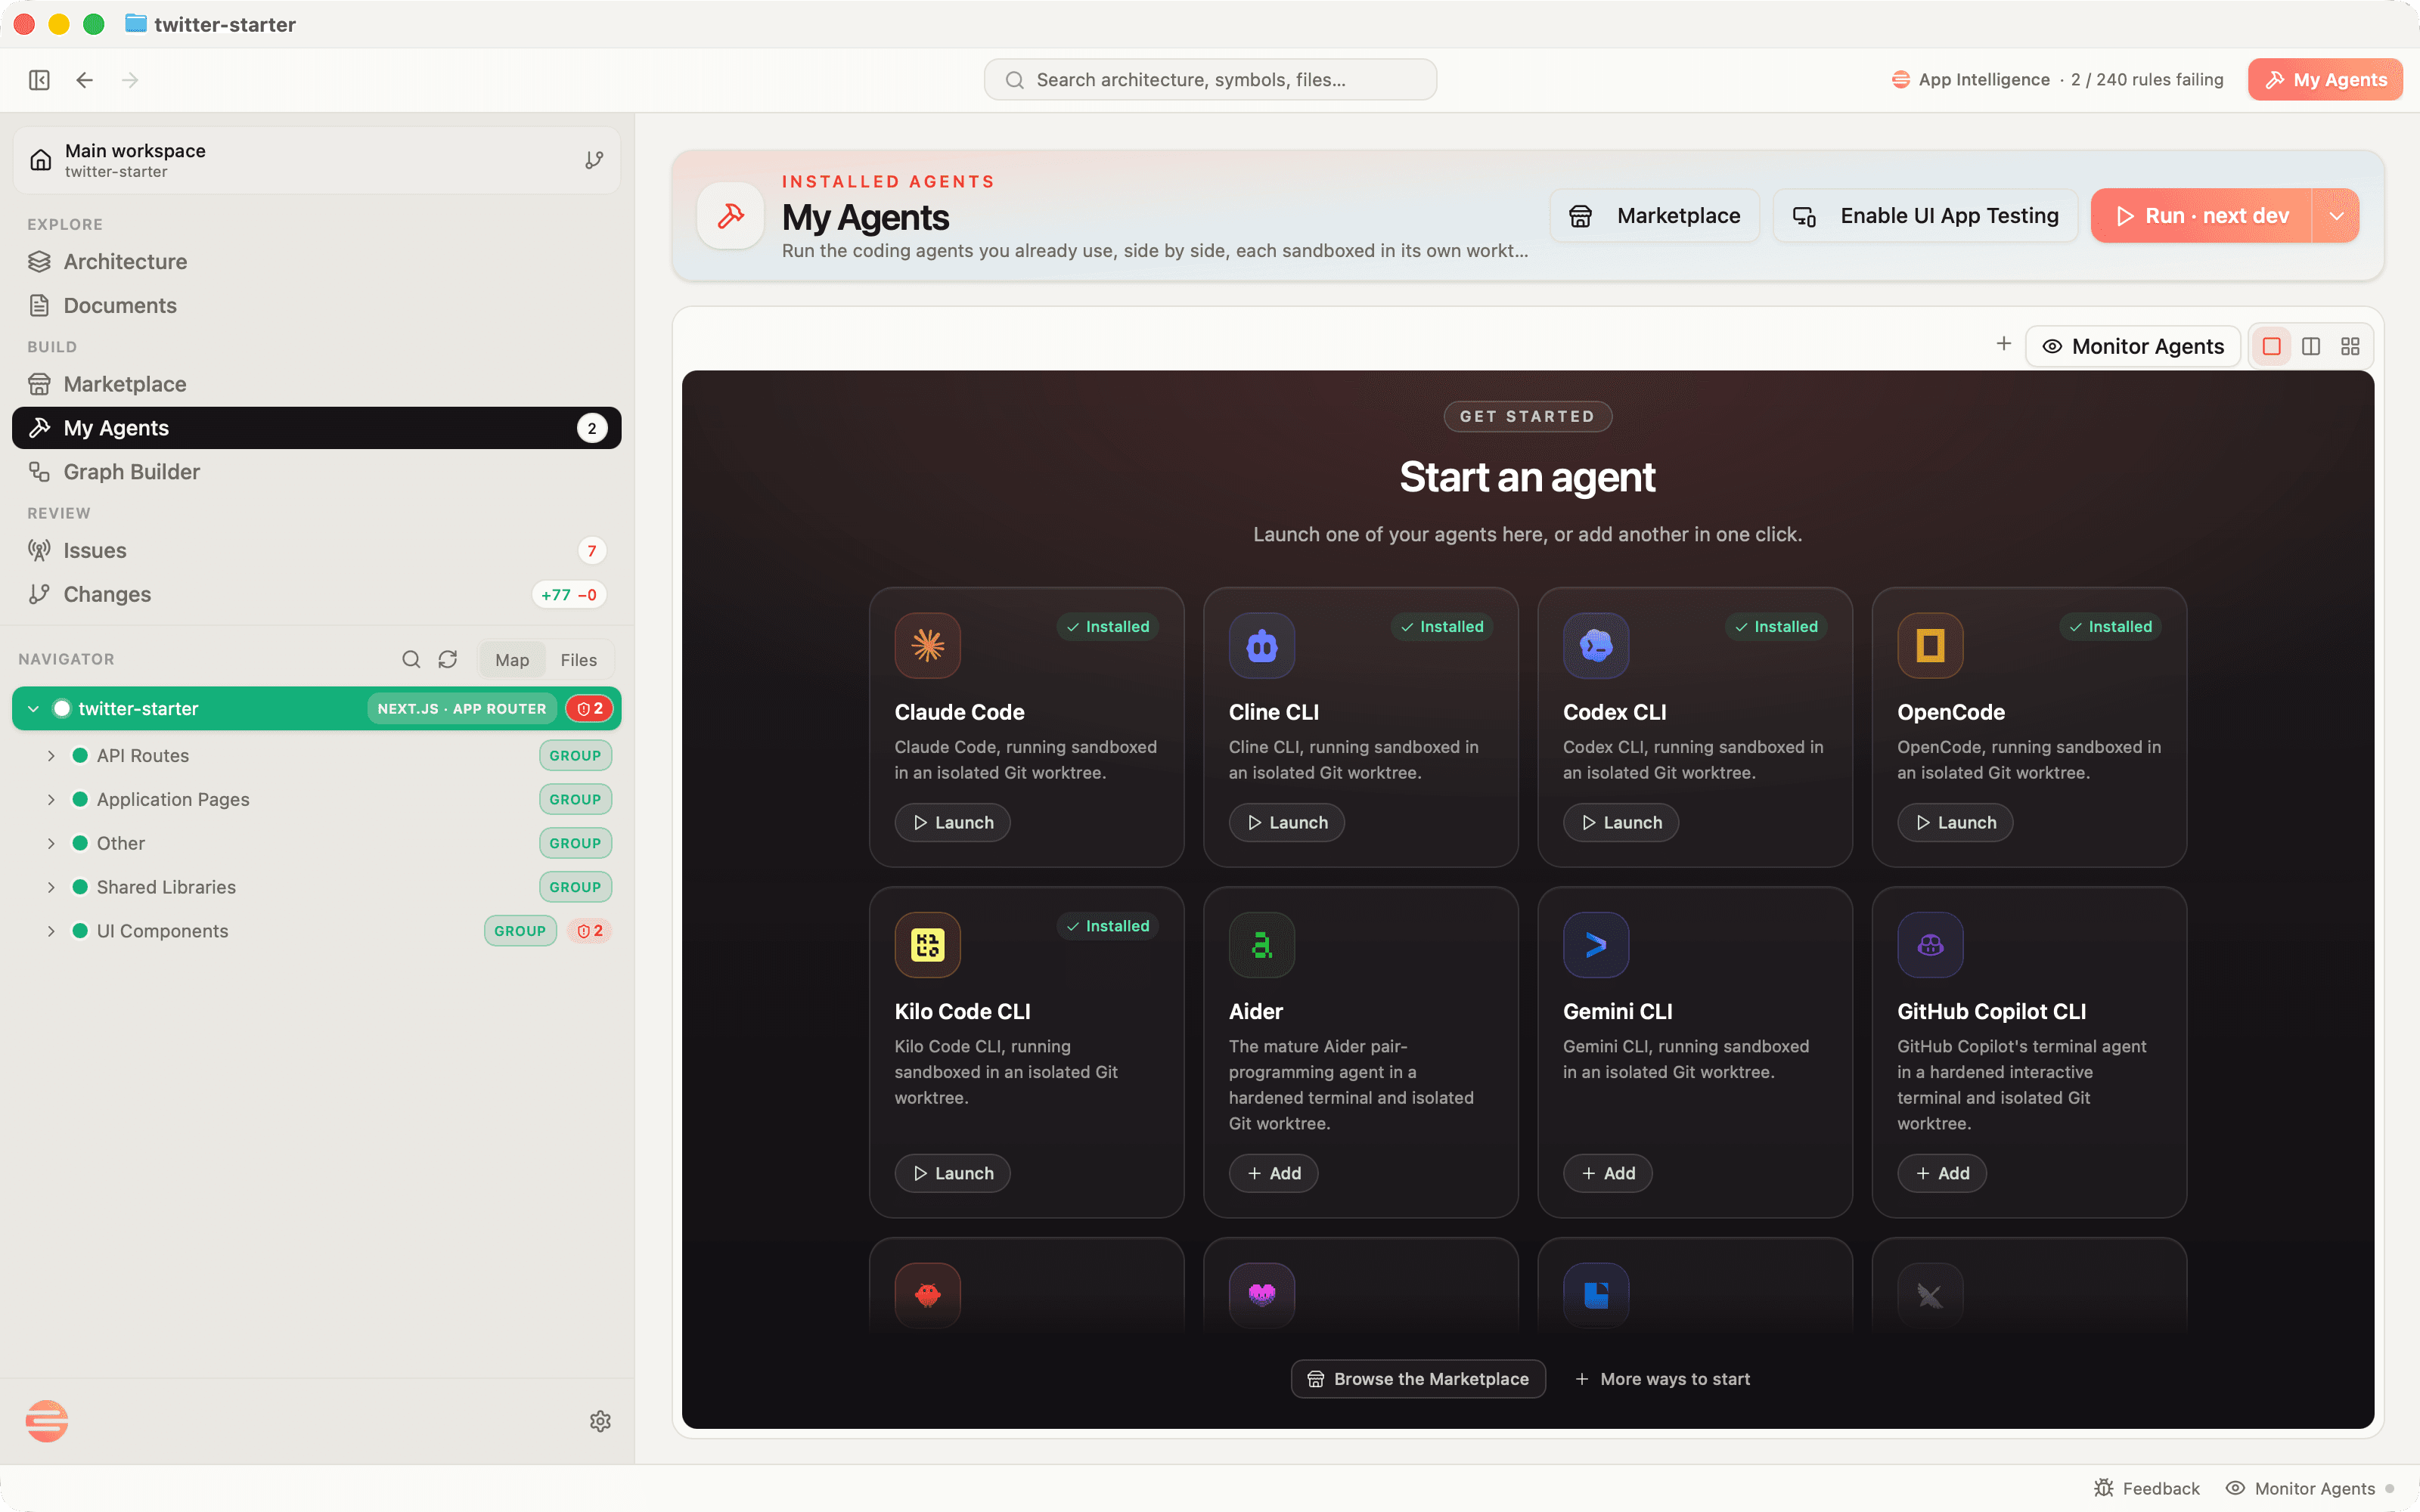Switch to grid layout view
The image size is (2420, 1512).
click(2350, 346)
